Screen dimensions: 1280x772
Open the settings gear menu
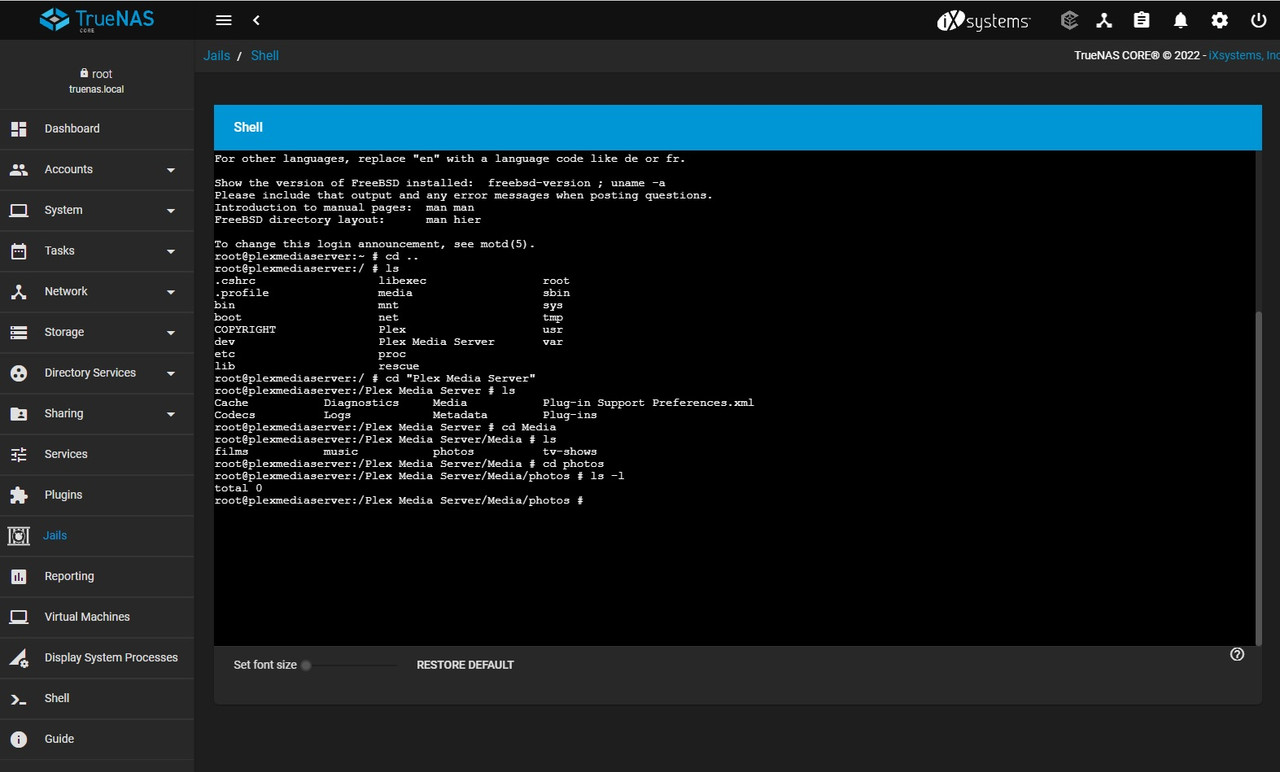pos(1219,20)
